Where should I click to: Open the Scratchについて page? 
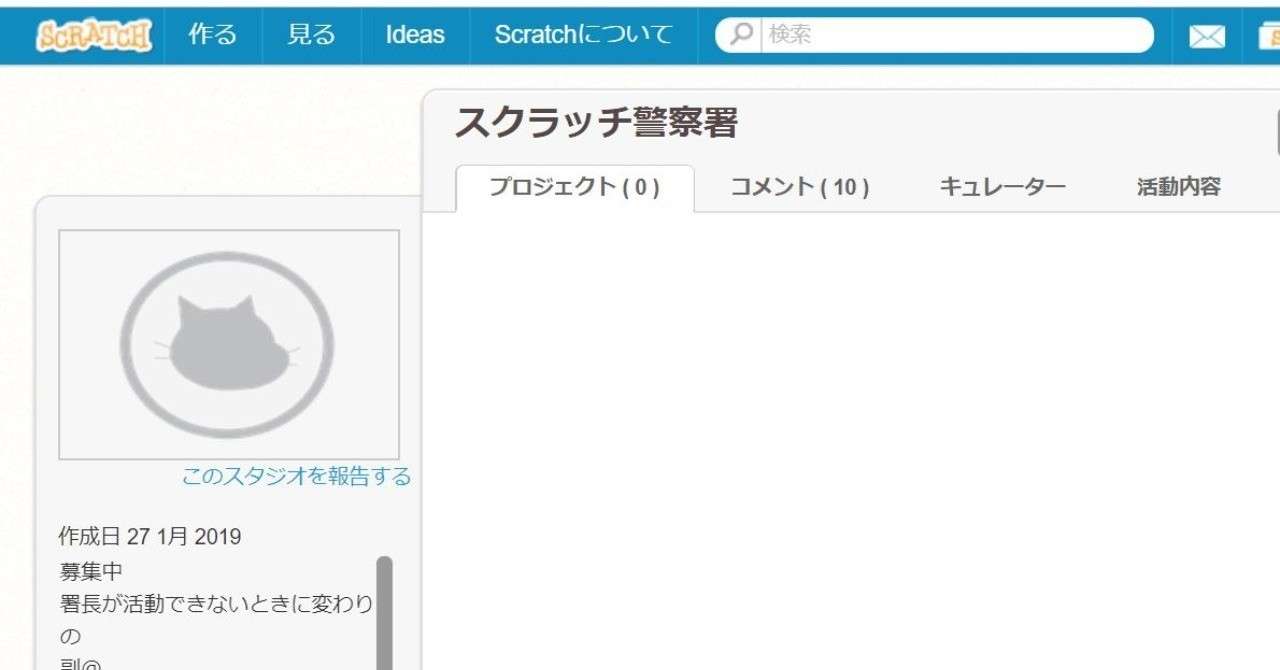point(582,34)
